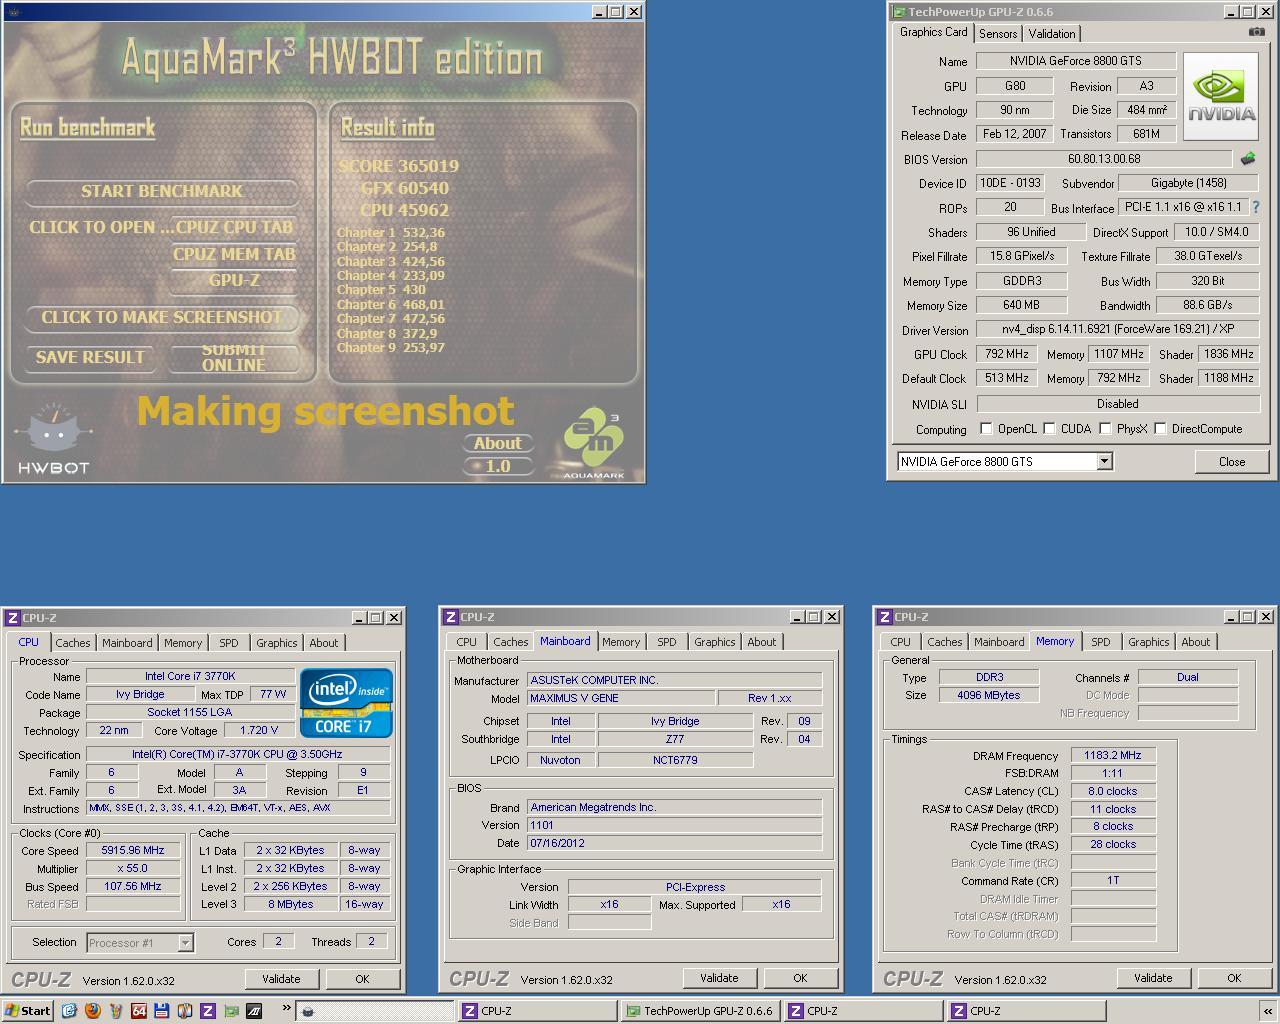Click the Core Speed 5915.96 MHz field
The image size is (1280, 1024).
(x=133, y=850)
